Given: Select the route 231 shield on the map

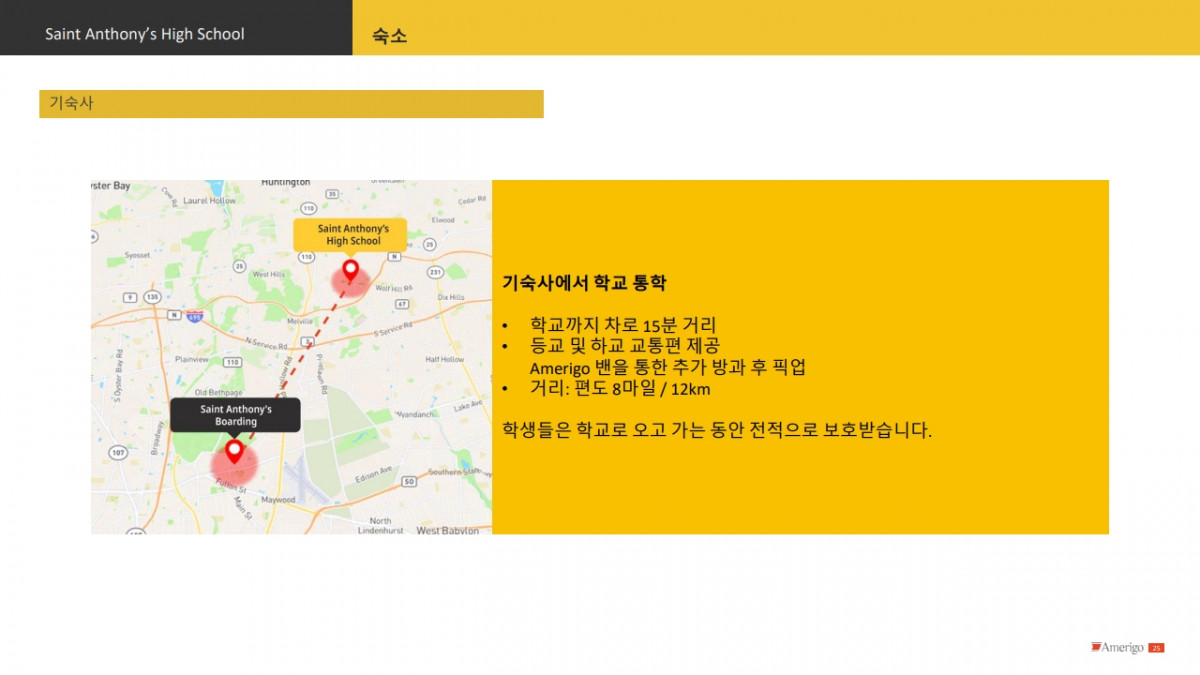Looking at the screenshot, I should pyautogui.click(x=436, y=272).
